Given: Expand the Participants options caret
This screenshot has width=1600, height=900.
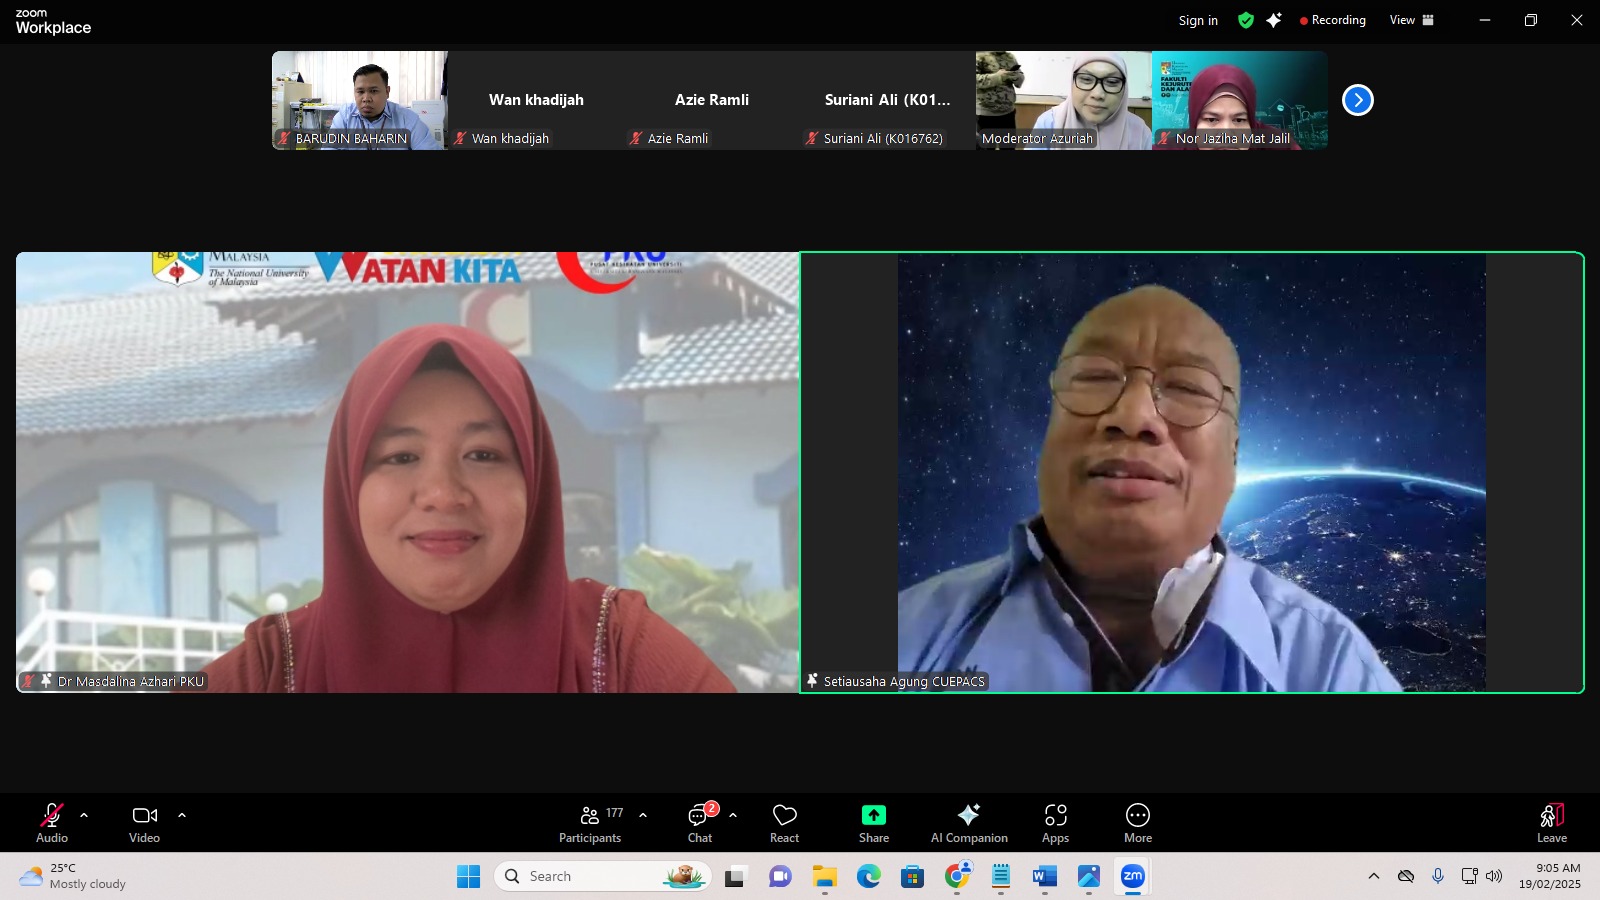Looking at the screenshot, I should pyautogui.click(x=643, y=815).
